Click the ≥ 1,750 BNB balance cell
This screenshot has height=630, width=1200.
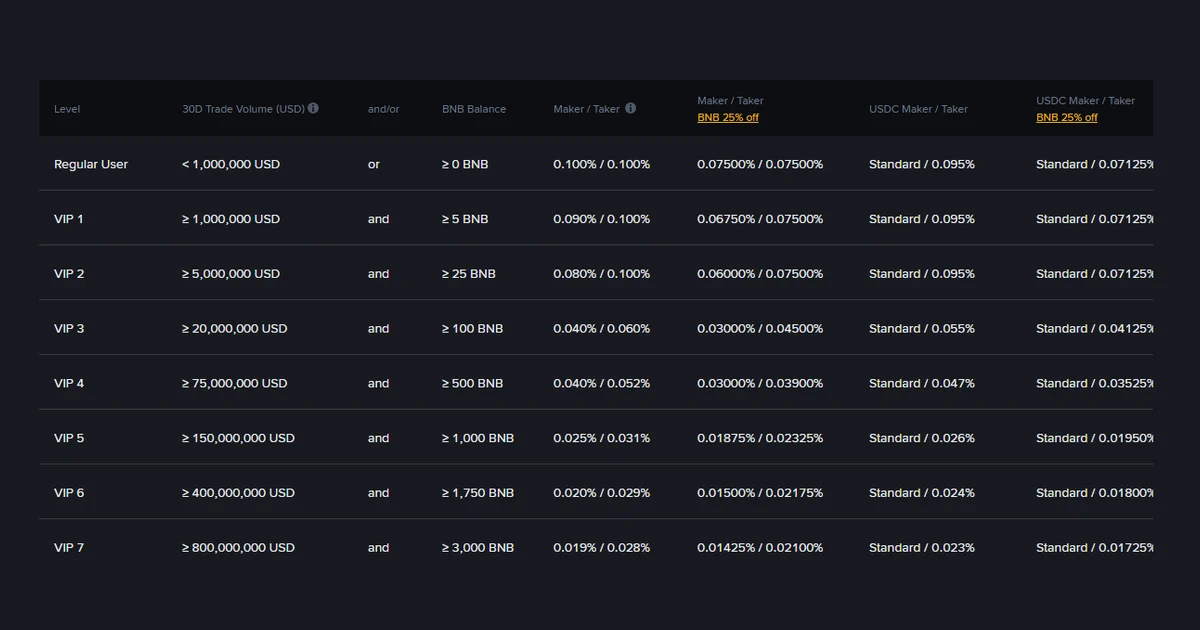tap(478, 493)
